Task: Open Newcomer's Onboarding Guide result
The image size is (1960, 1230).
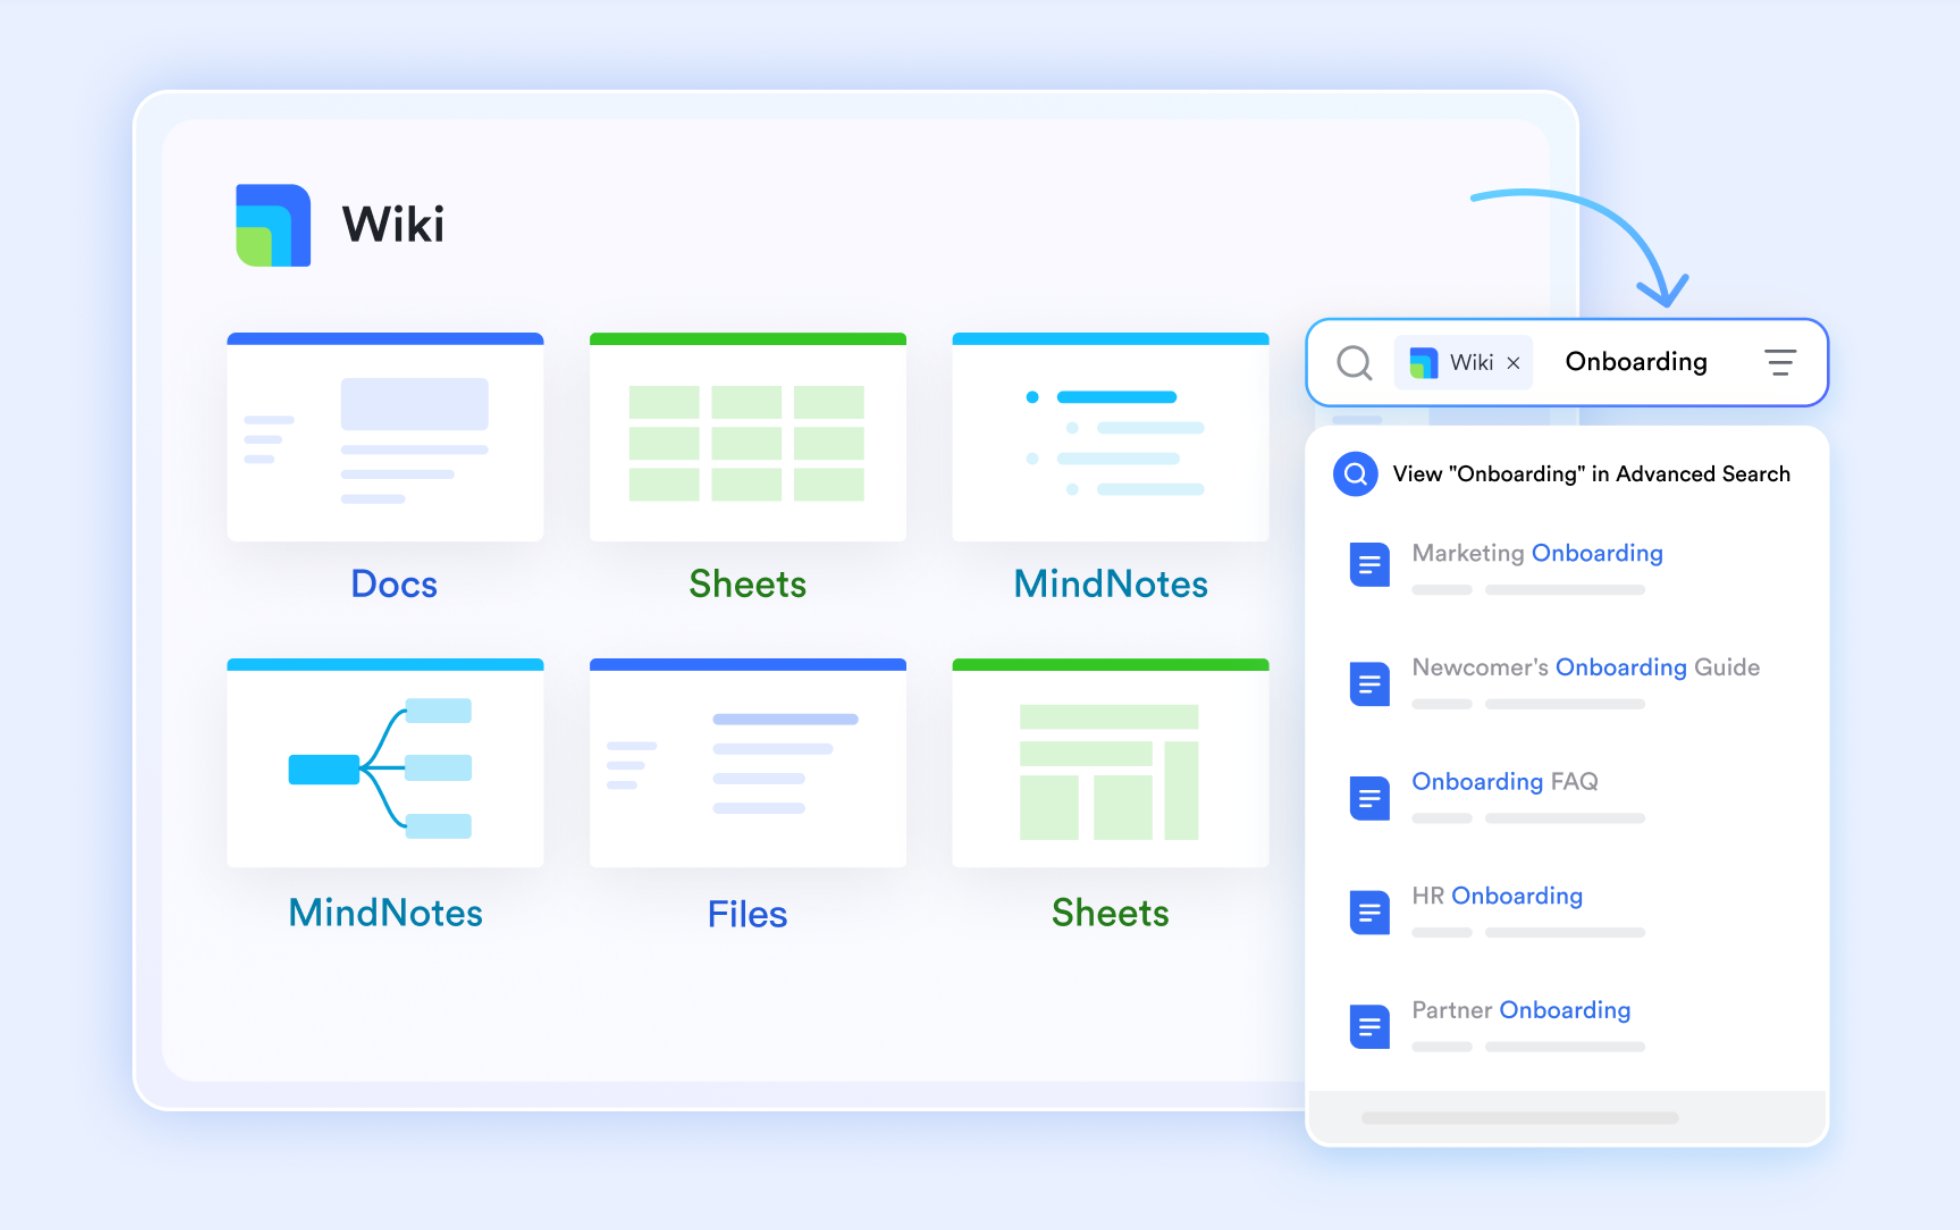Action: 1585,667
